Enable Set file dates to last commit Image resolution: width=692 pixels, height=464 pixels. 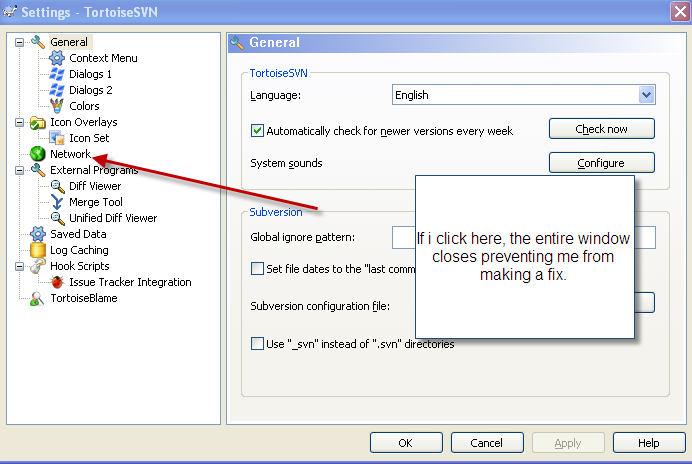click(x=257, y=268)
